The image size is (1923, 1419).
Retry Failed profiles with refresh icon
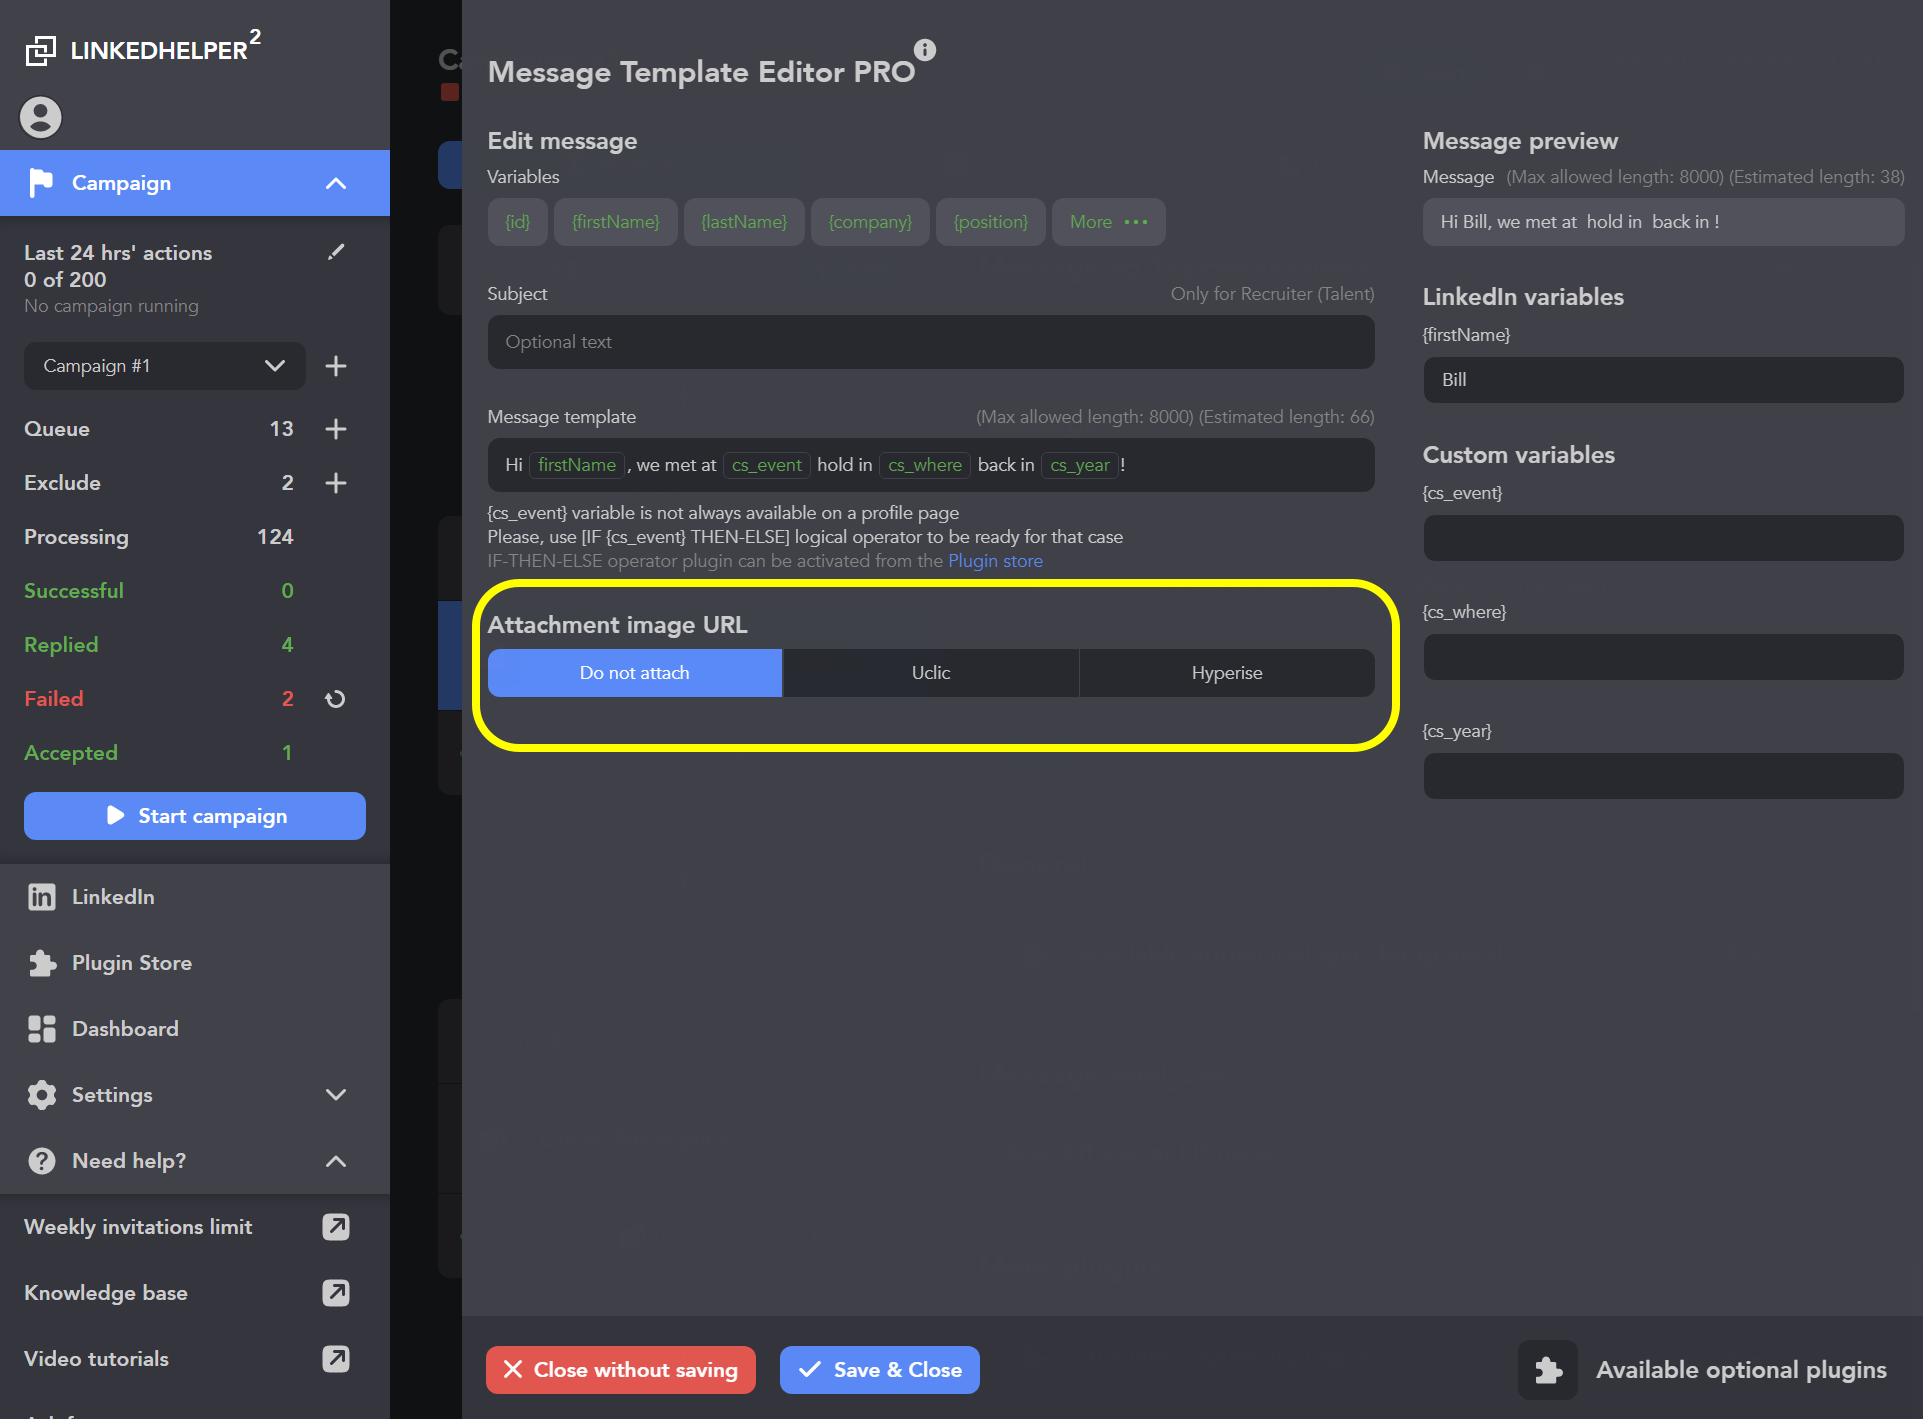pos(336,699)
